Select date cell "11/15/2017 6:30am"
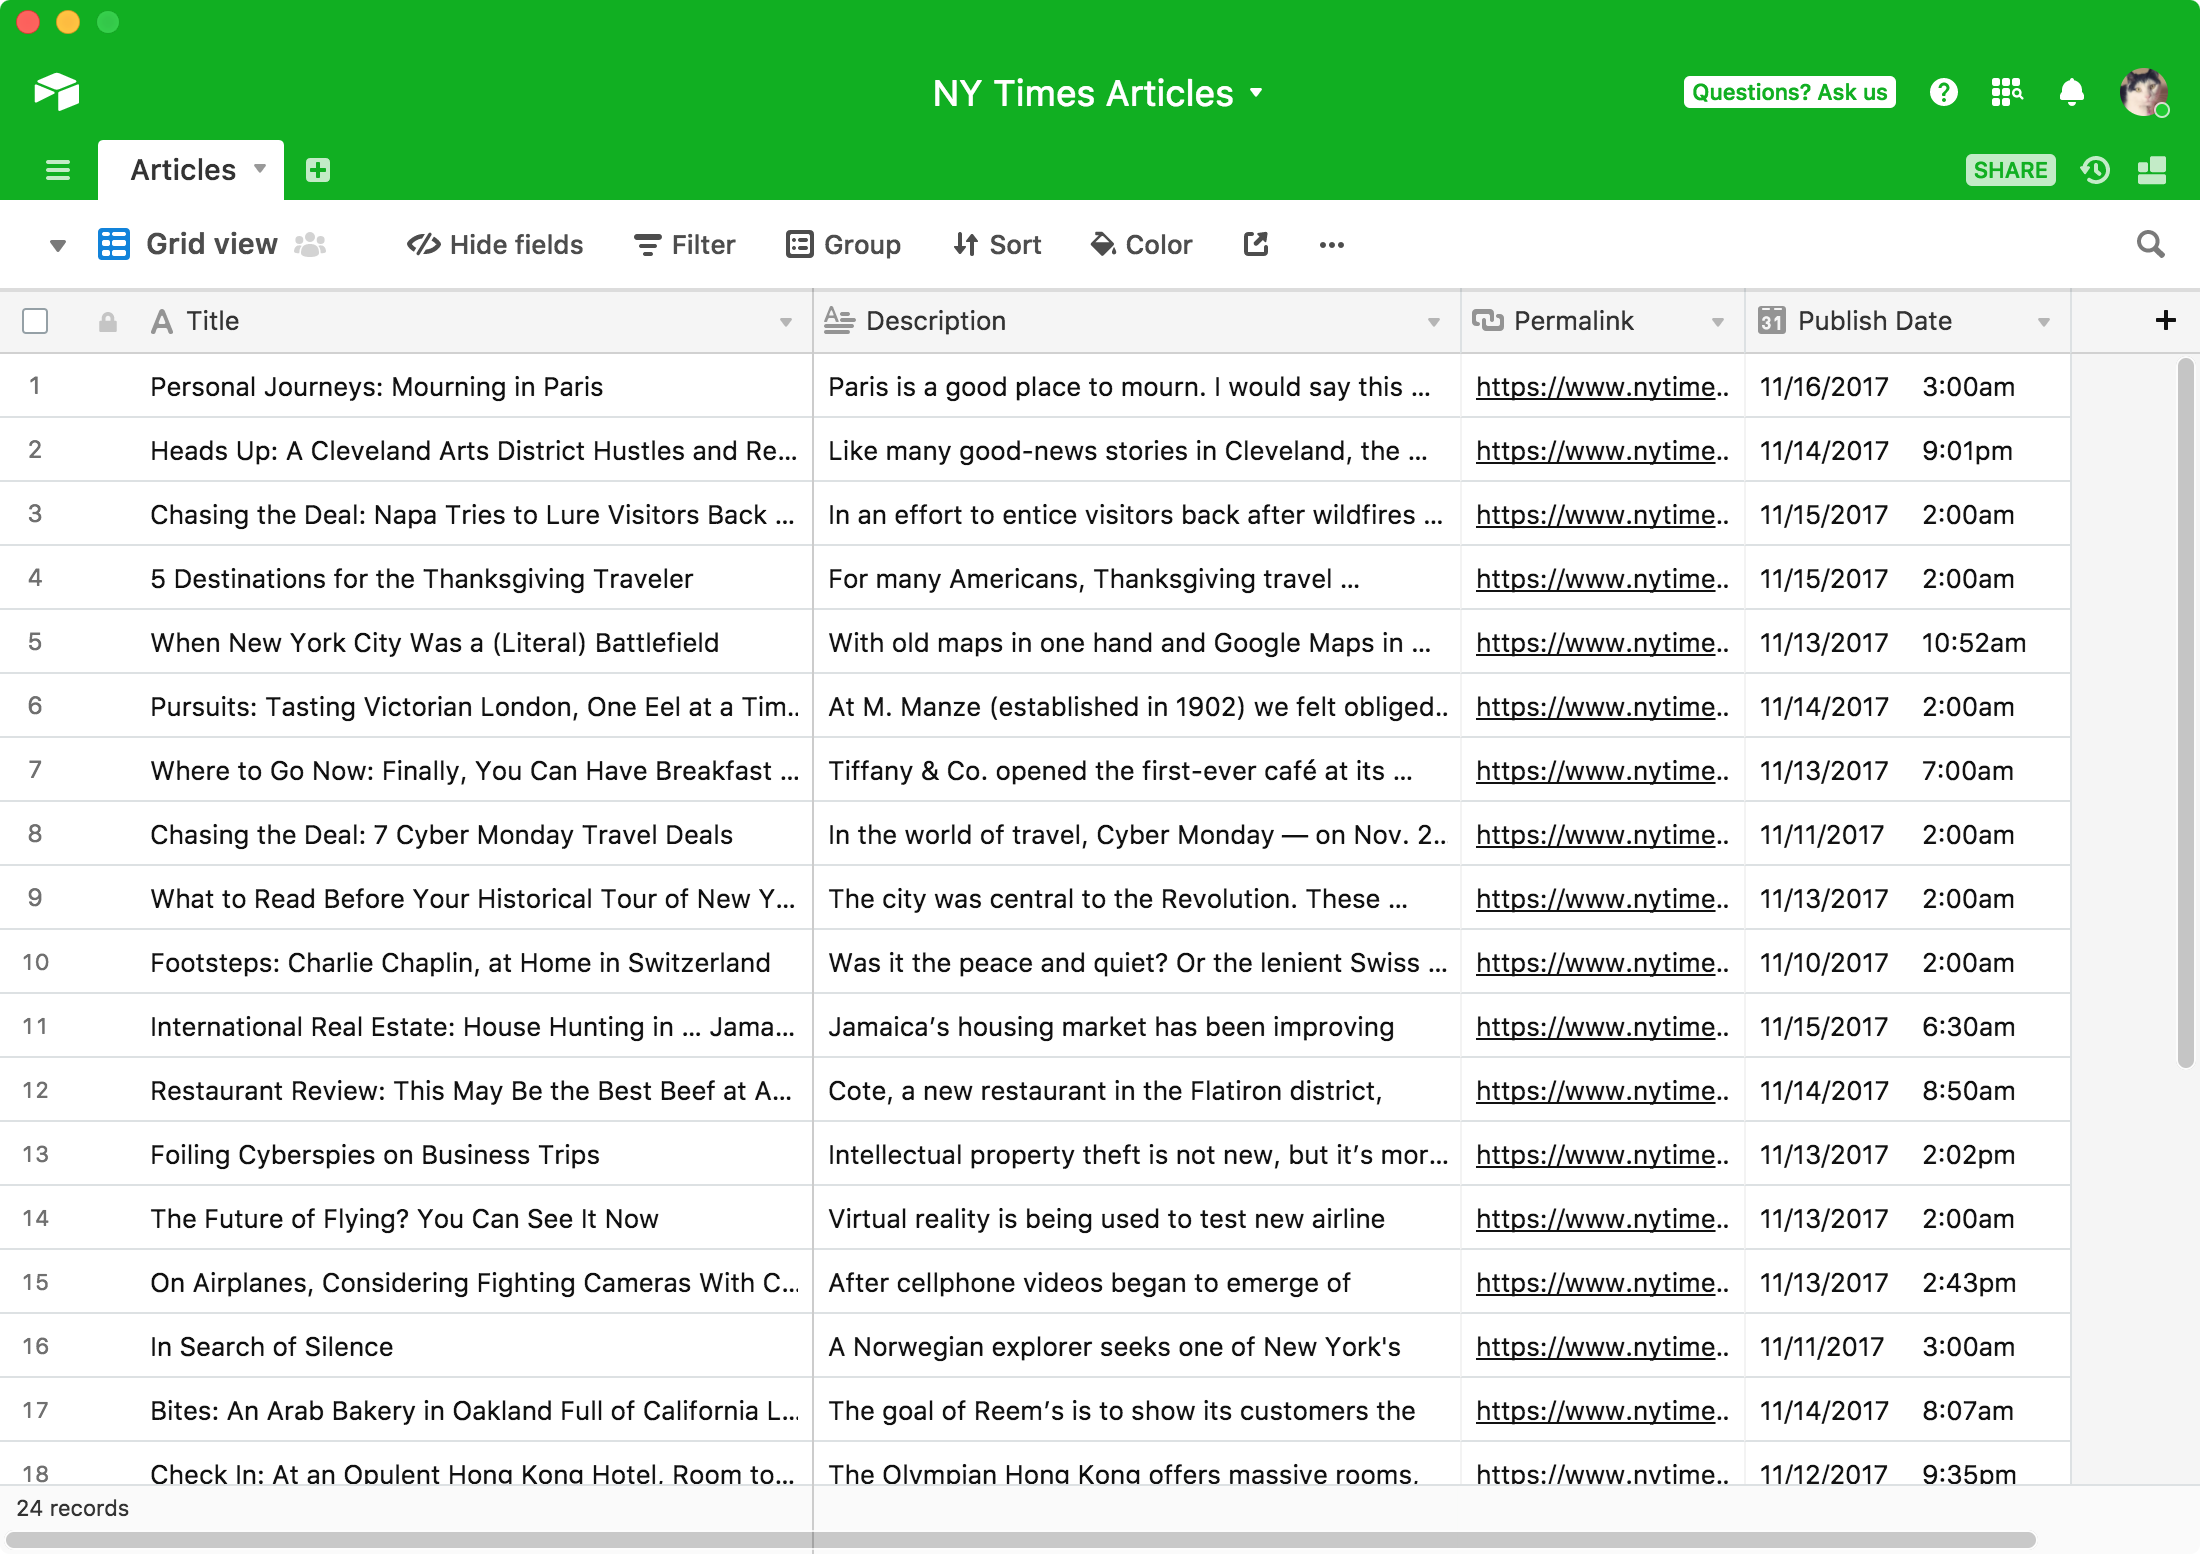This screenshot has height=1554, width=2200. pos(1907,1026)
